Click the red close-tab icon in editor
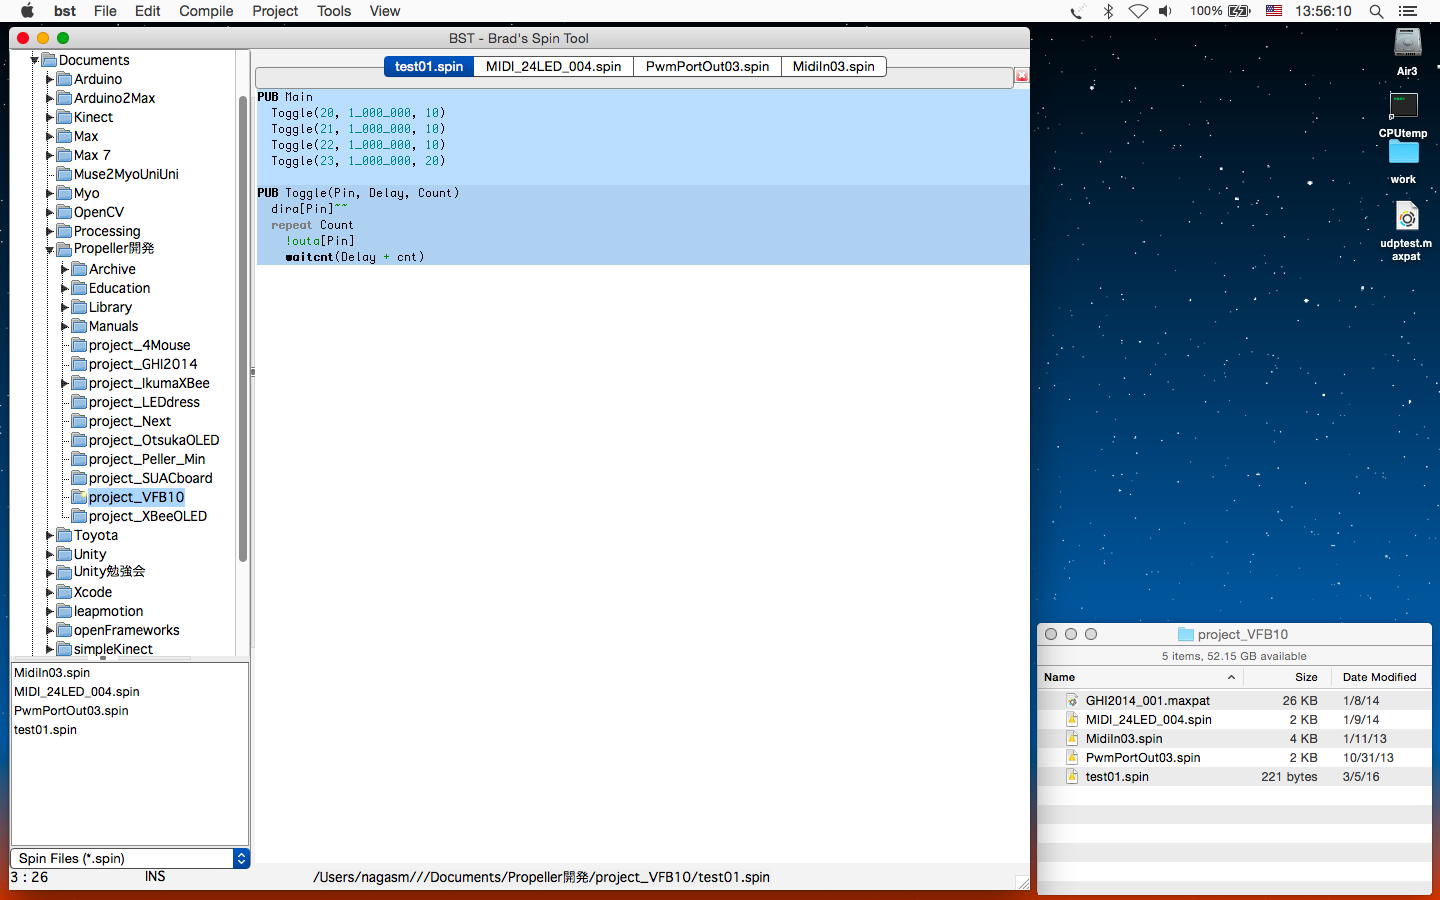The width and height of the screenshot is (1440, 900). tap(1021, 76)
